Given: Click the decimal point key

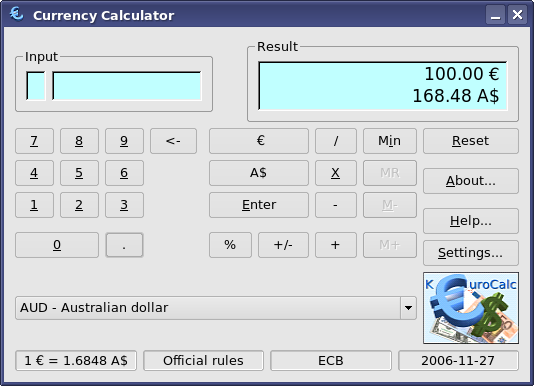Looking at the screenshot, I should click(x=124, y=245).
